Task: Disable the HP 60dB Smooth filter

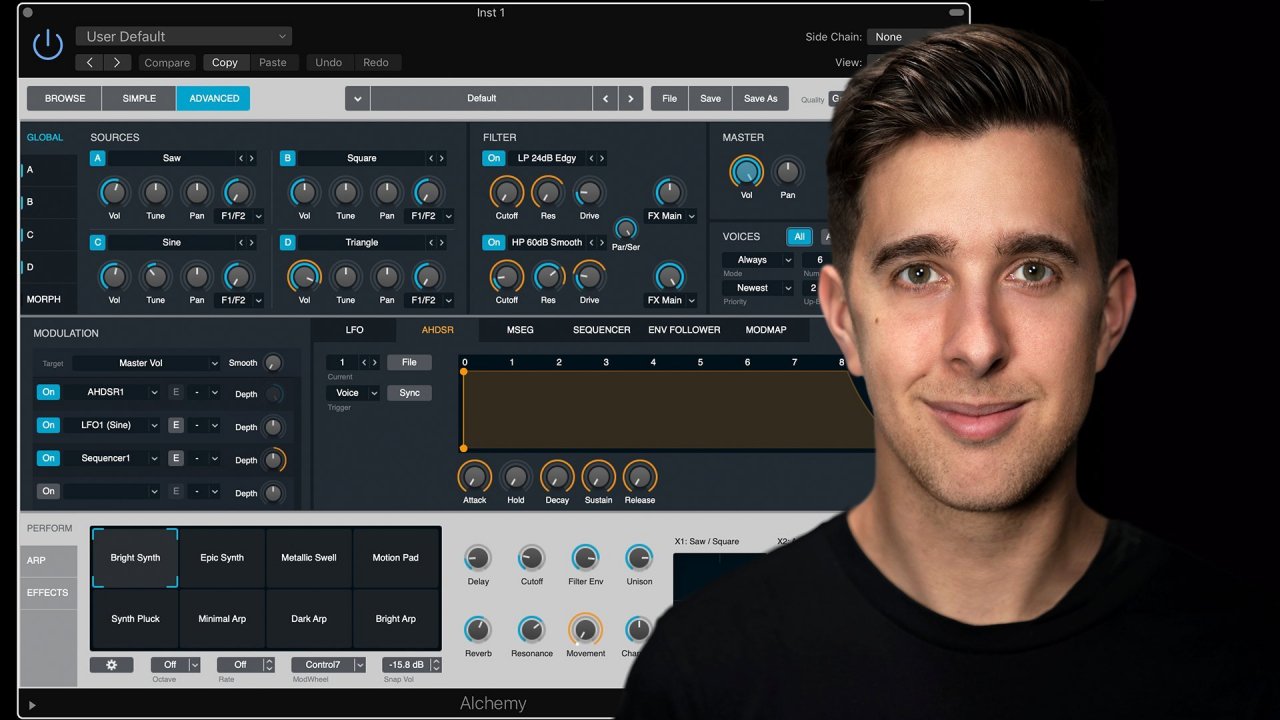Action: point(492,242)
